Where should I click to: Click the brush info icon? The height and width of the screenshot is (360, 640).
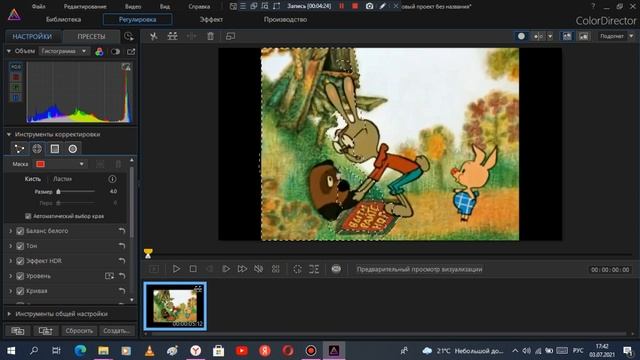(112, 179)
